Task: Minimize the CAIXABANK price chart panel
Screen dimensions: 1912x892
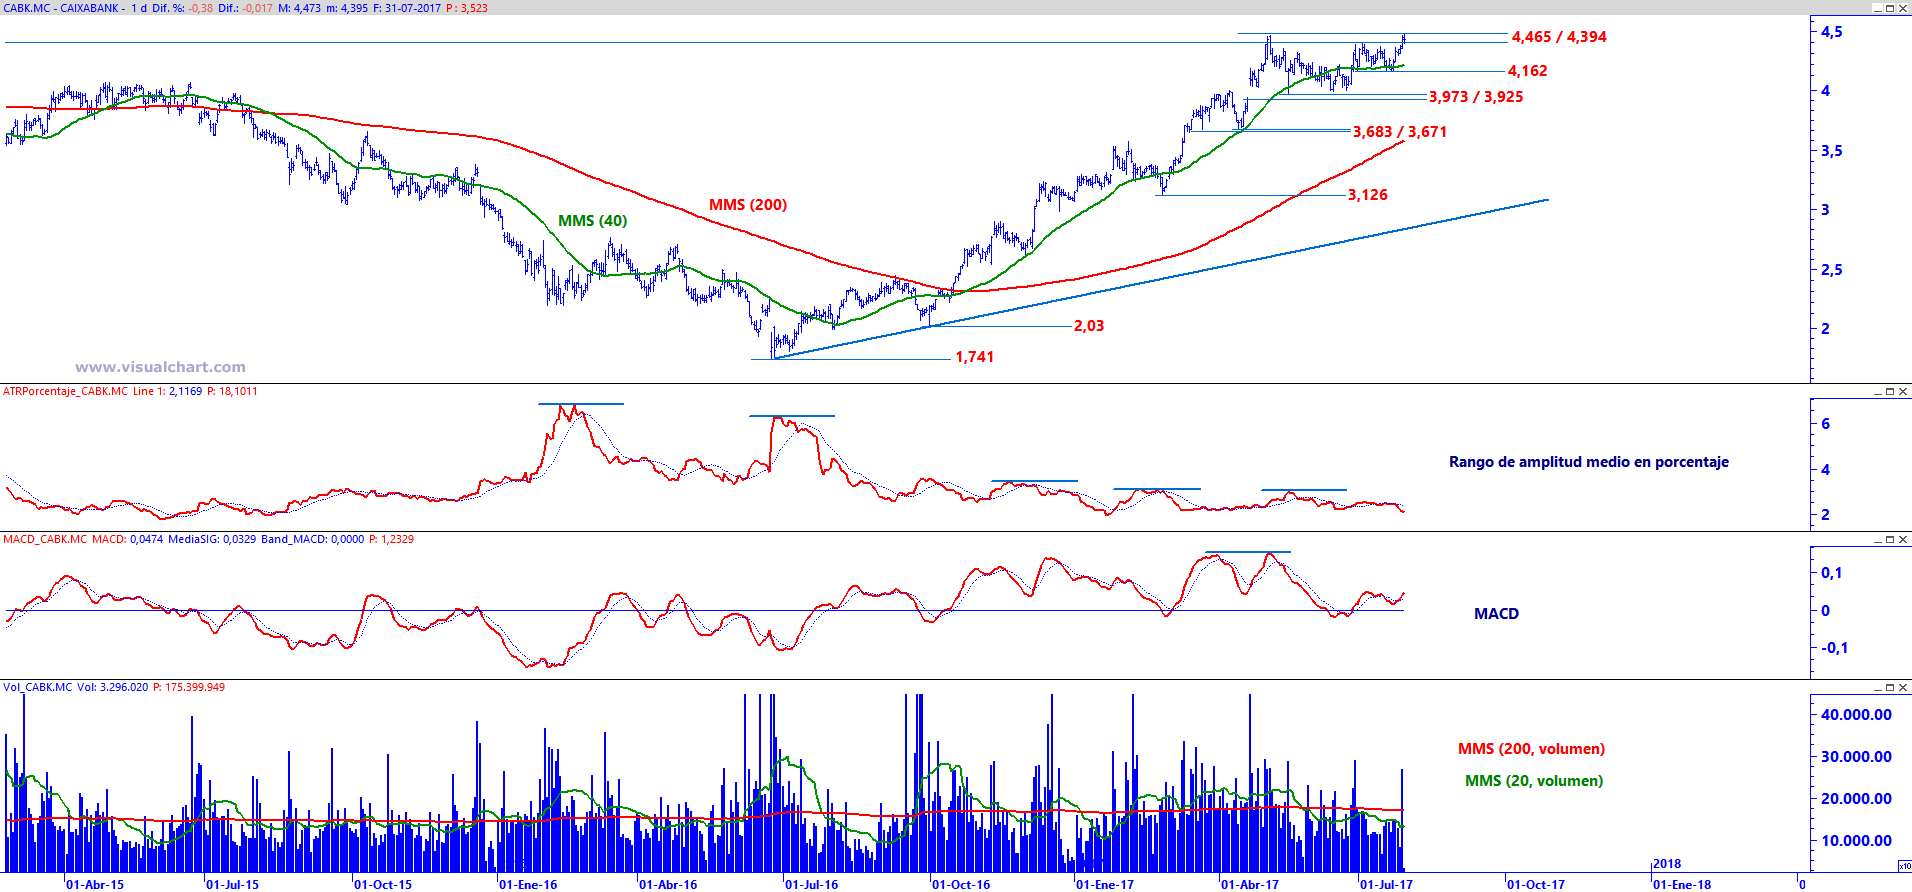Action: coord(1878,8)
